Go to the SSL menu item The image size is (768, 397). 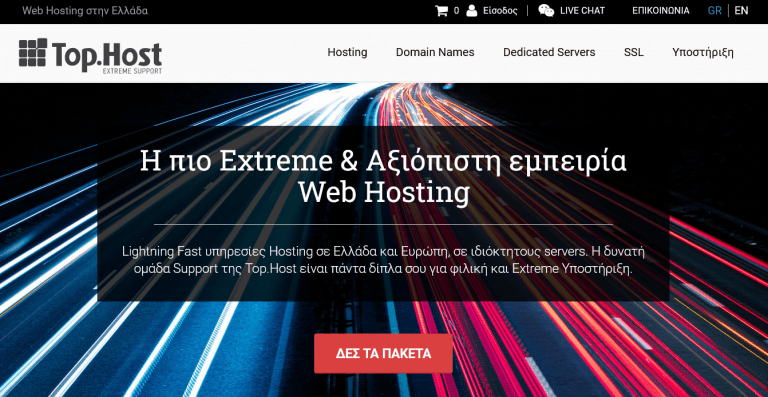pyautogui.click(x=634, y=52)
